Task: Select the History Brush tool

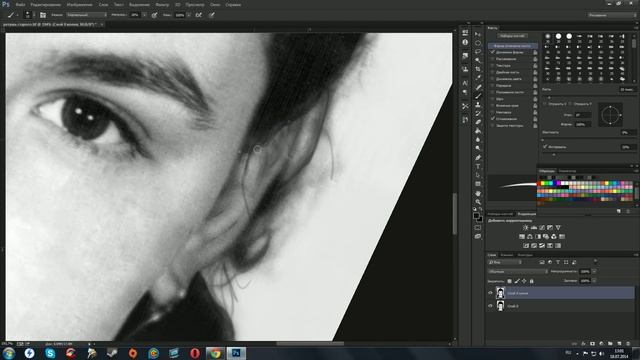Action: [478, 113]
